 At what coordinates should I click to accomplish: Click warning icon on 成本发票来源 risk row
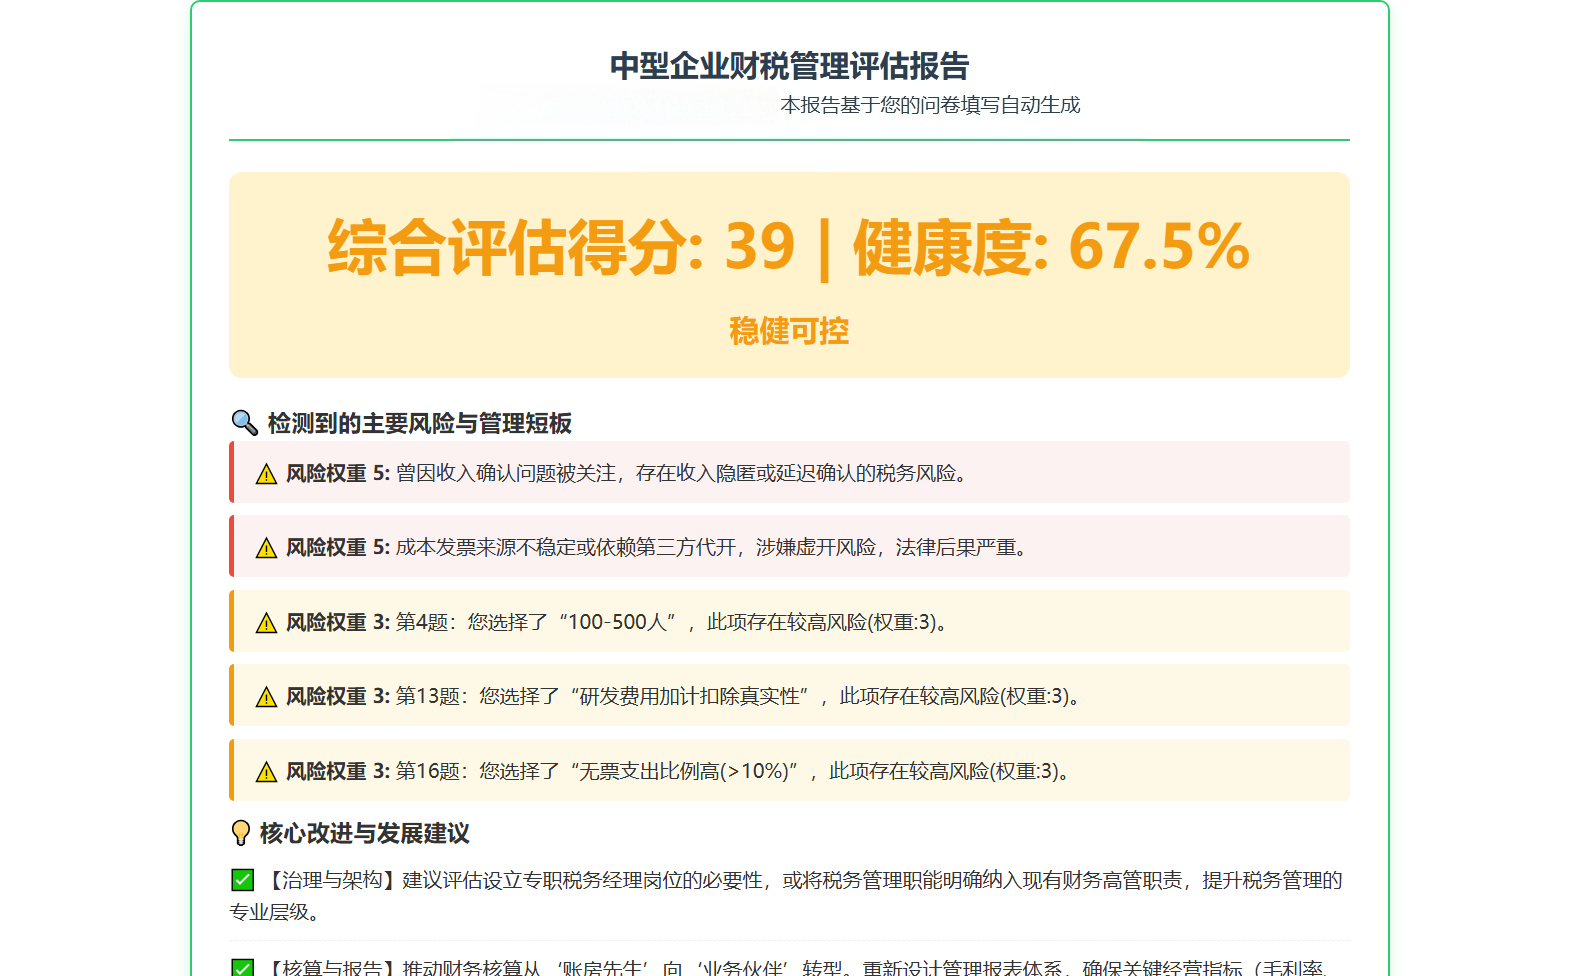(x=266, y=548)
